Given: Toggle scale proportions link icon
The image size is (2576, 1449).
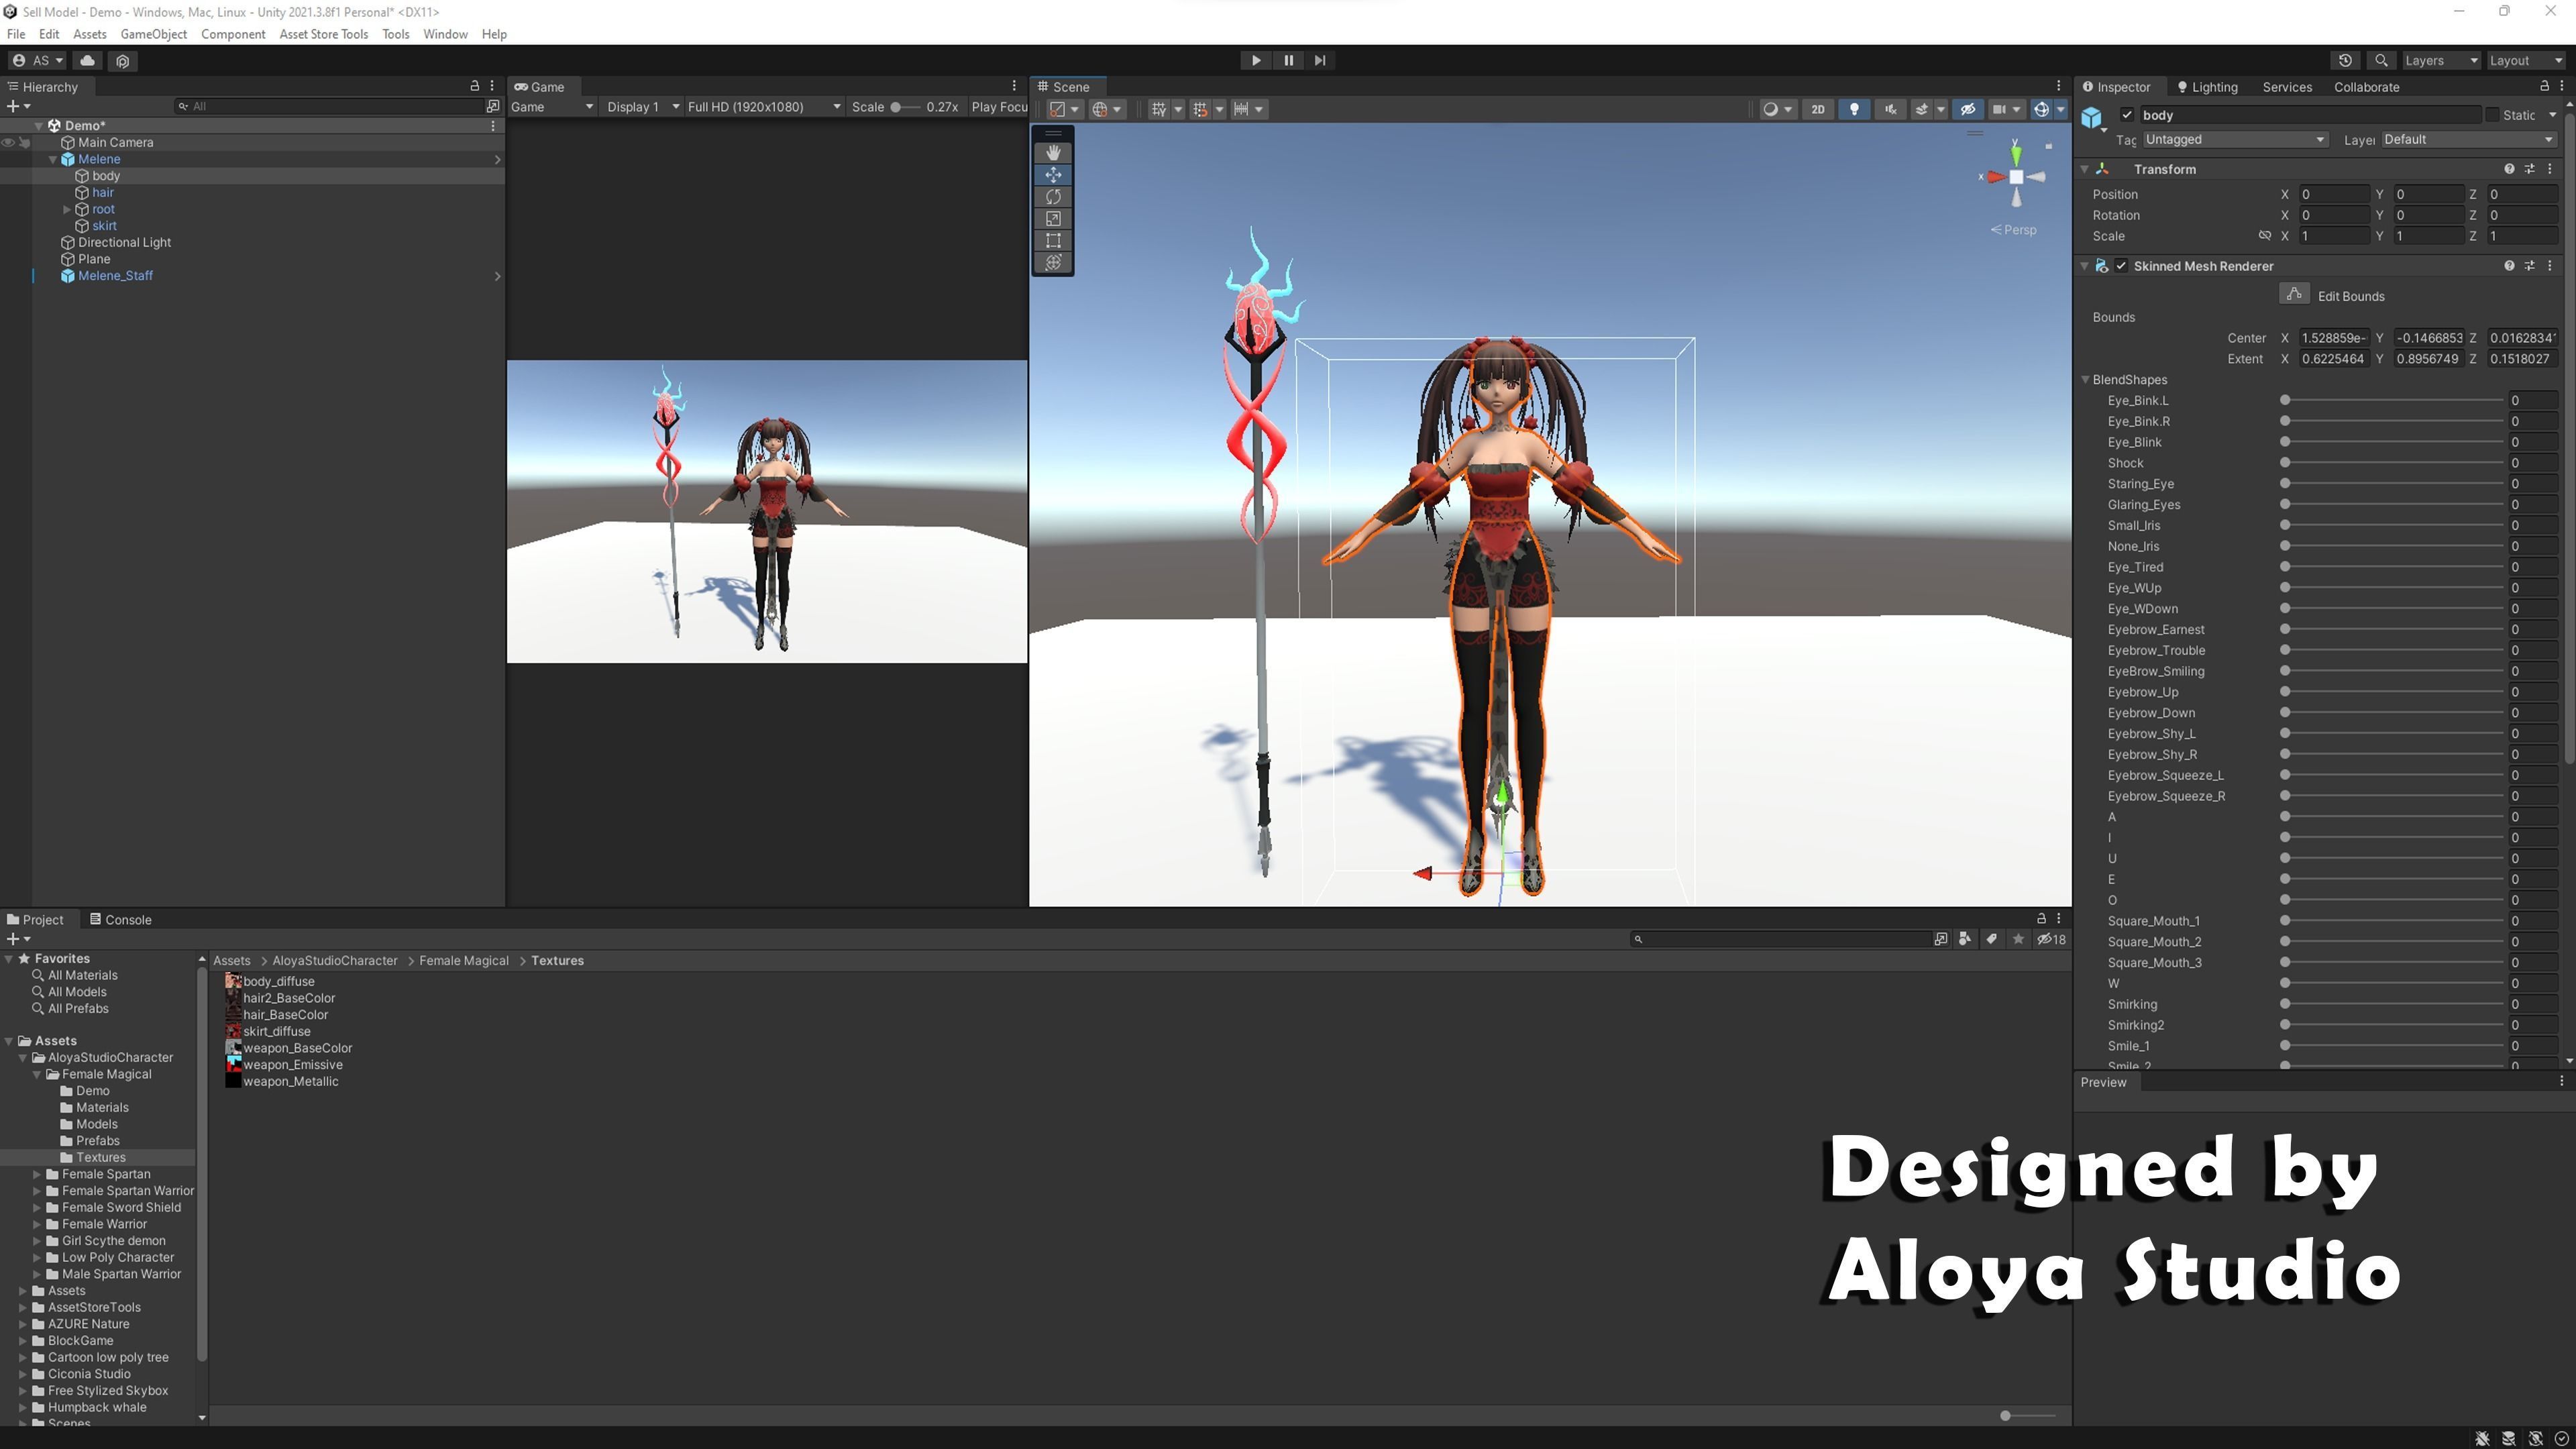Looking at the screenshot, I should (x=2265, y=236).
